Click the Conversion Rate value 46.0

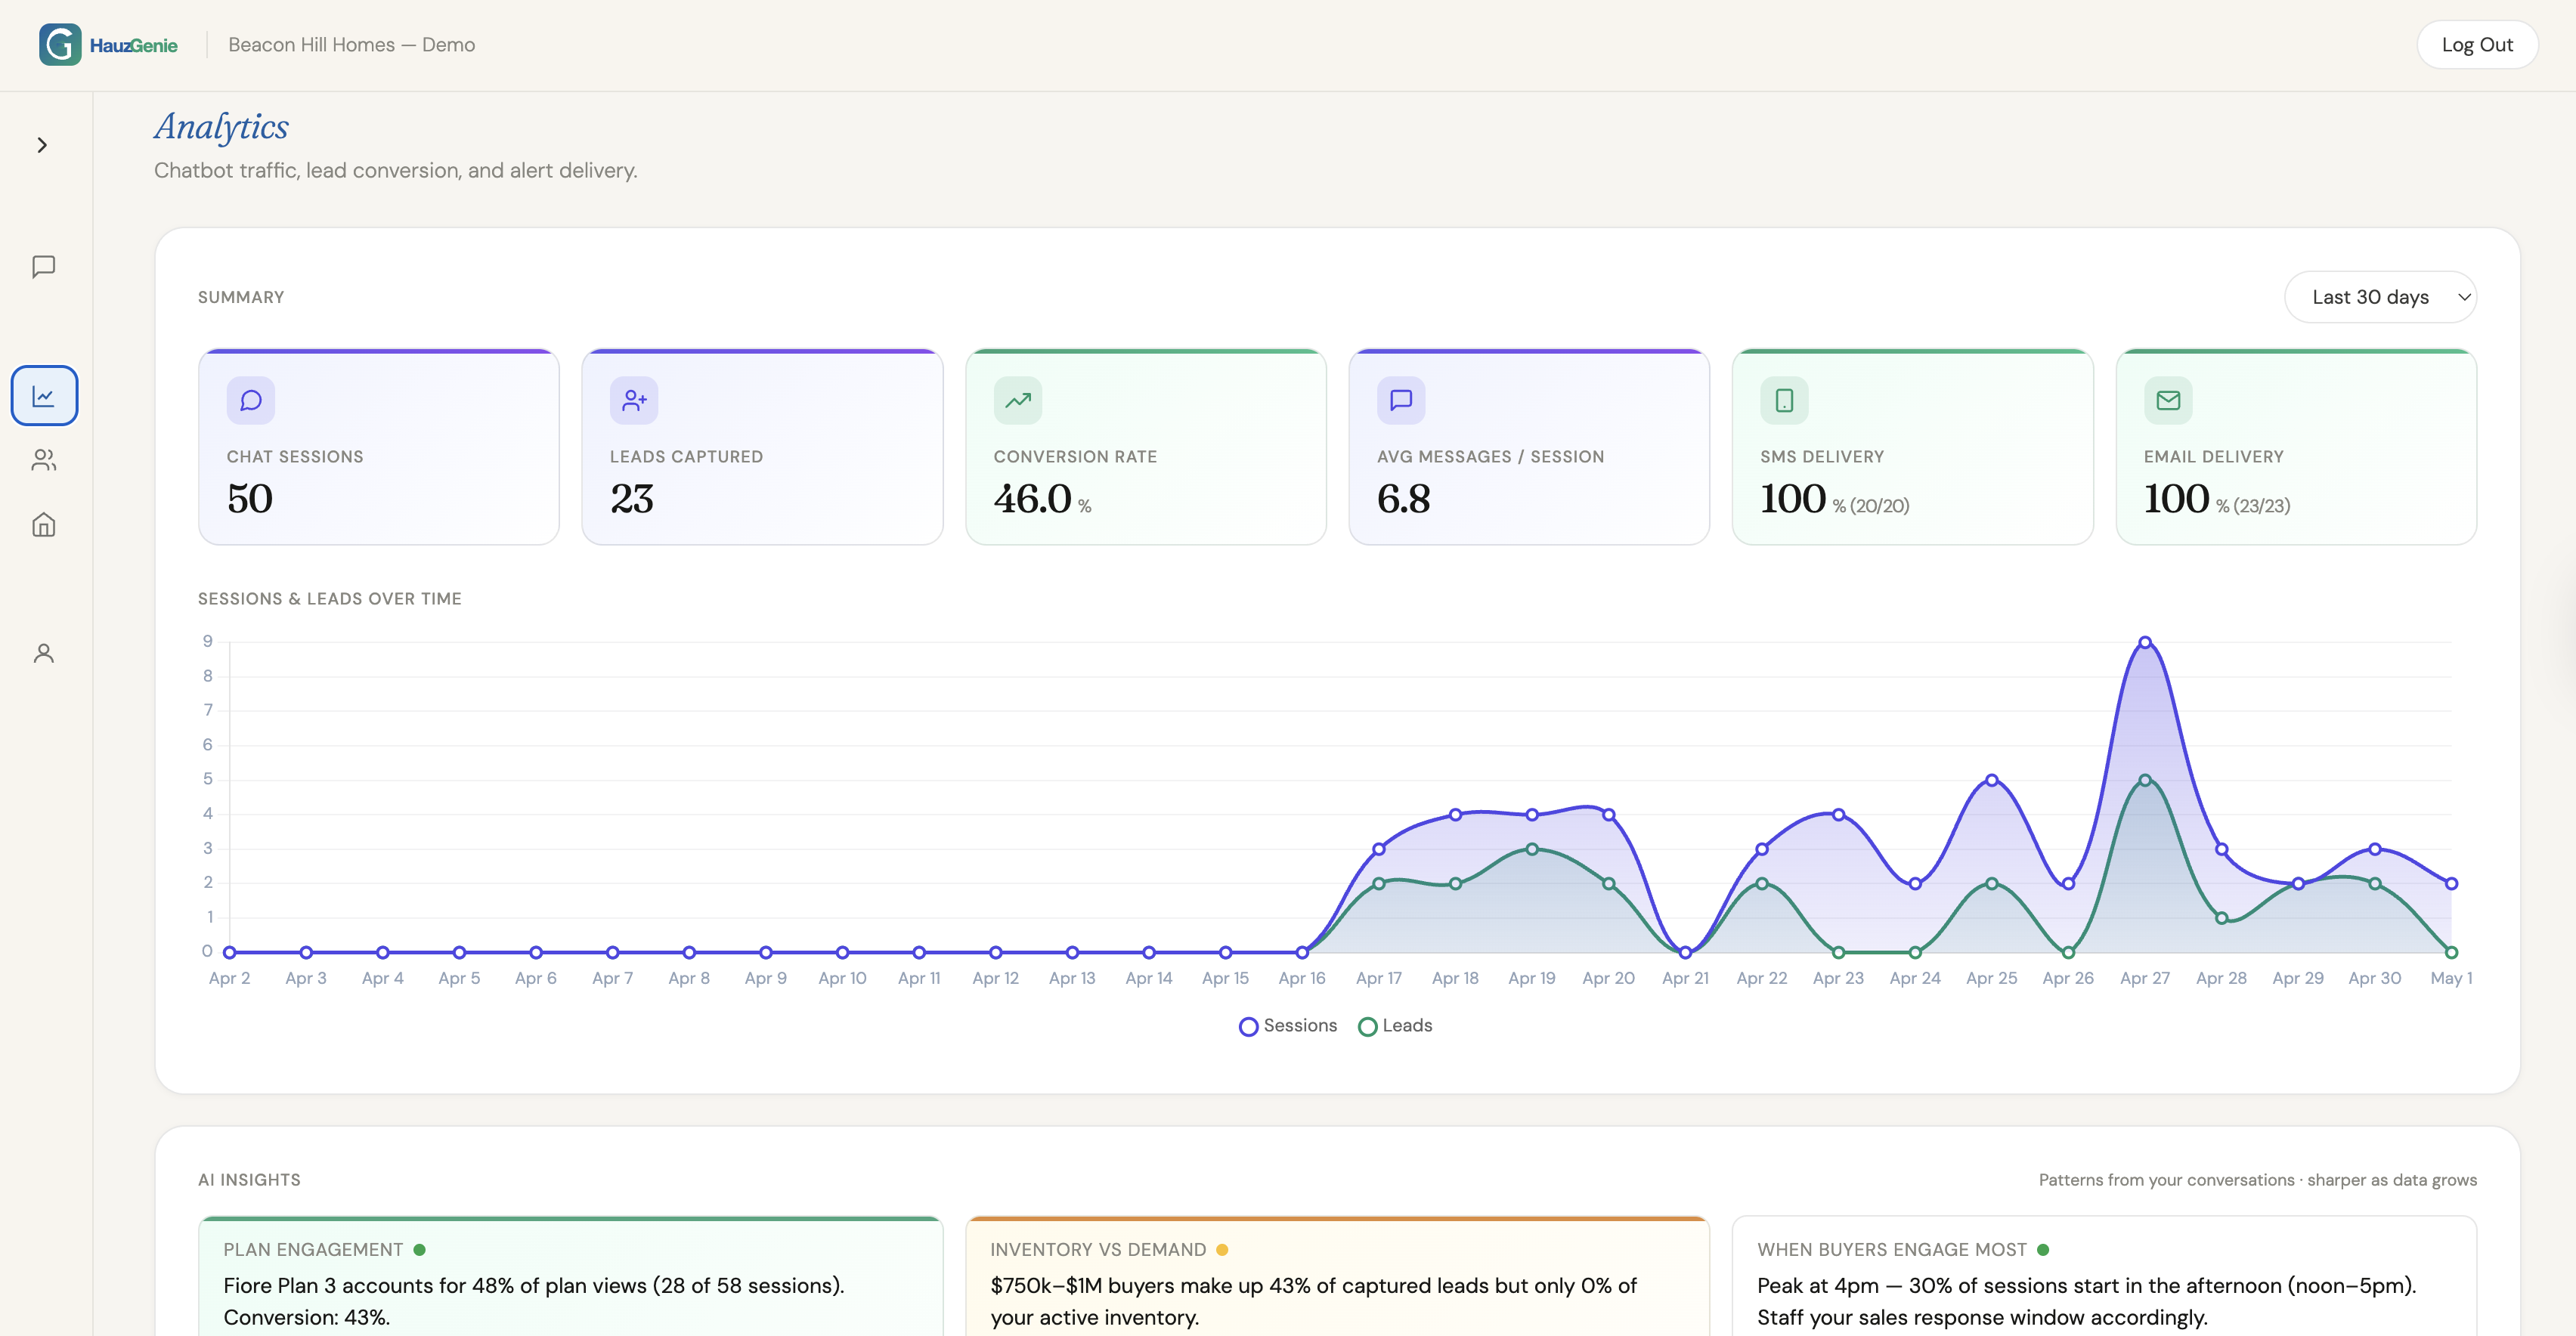pos(1033,499)
